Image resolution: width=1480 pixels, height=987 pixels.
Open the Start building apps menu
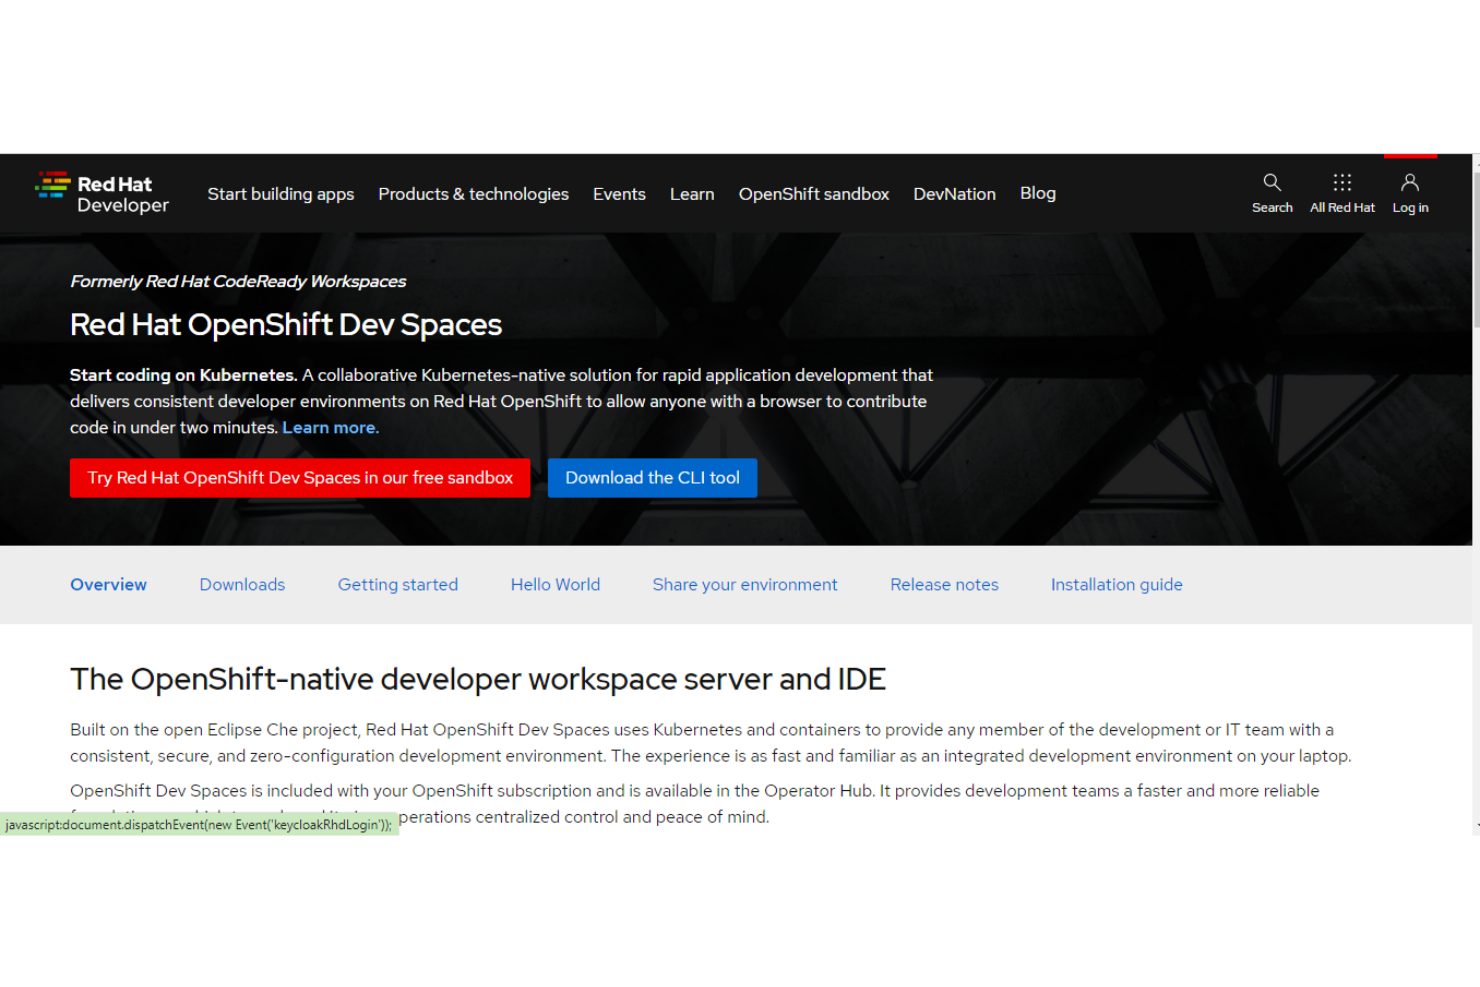click(281, 194)
